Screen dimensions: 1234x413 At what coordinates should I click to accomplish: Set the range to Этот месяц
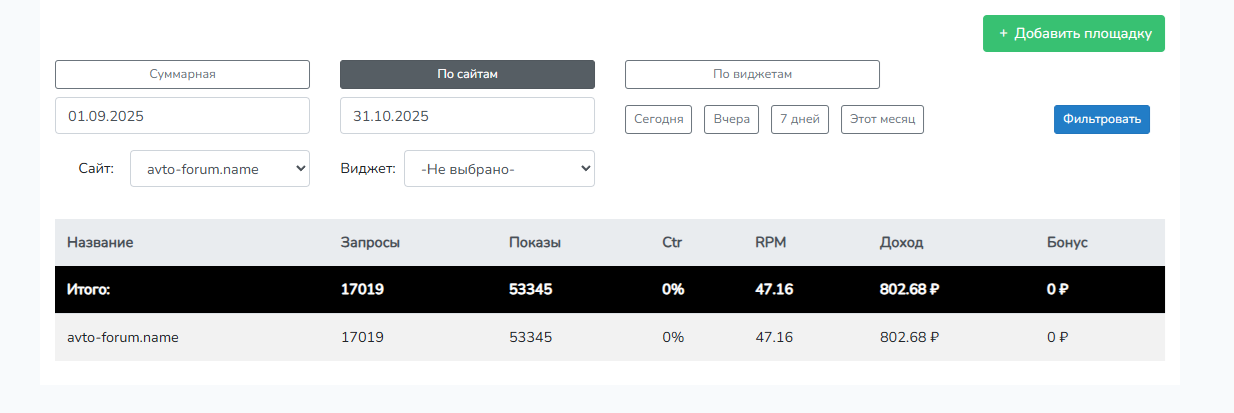pyautogui.click(x=882, y=119)
